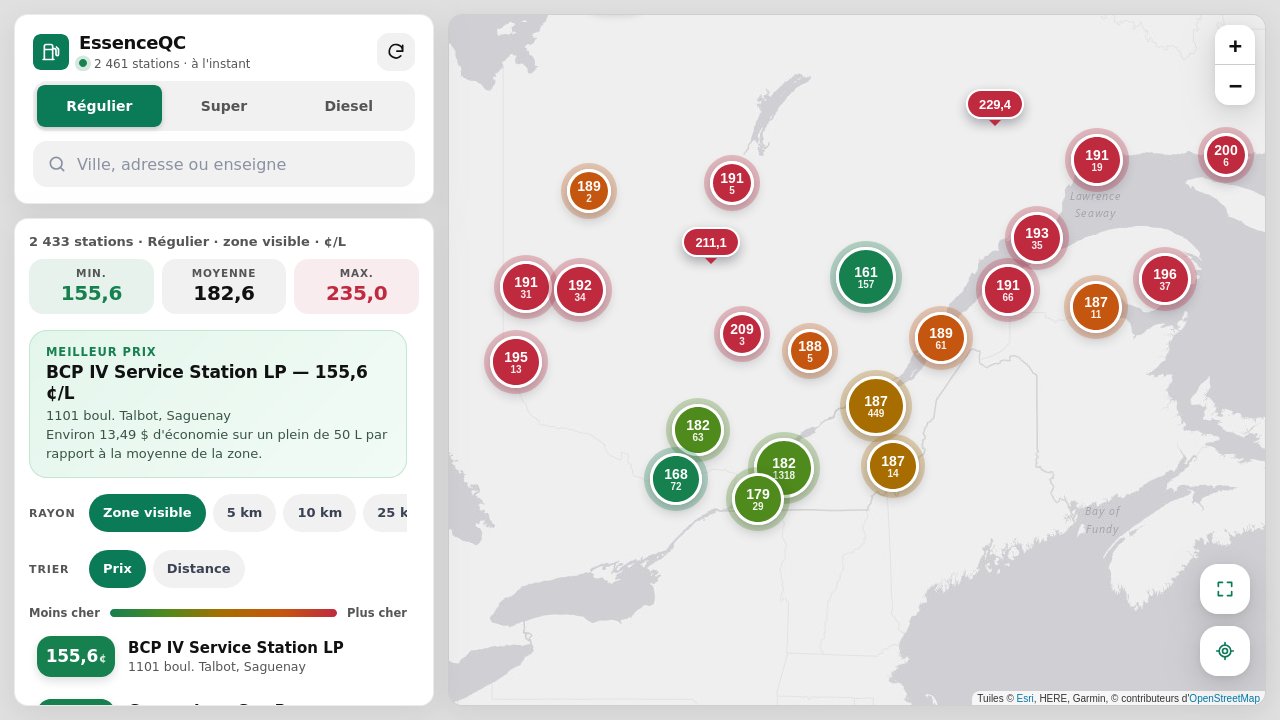Image resolution: width=1280 pixels, height=720 pixels.
Task: Expand the 193 cluster with 35 stations
Action: tap(1037, 238)
